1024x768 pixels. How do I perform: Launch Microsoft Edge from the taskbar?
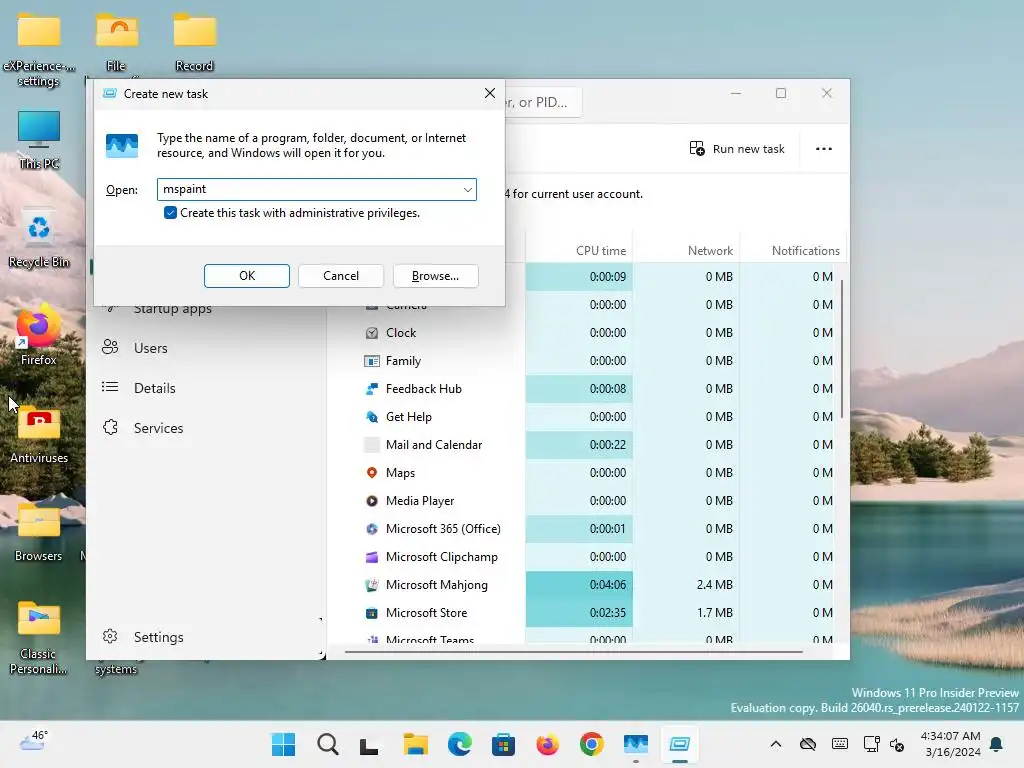tap(460, 744)
